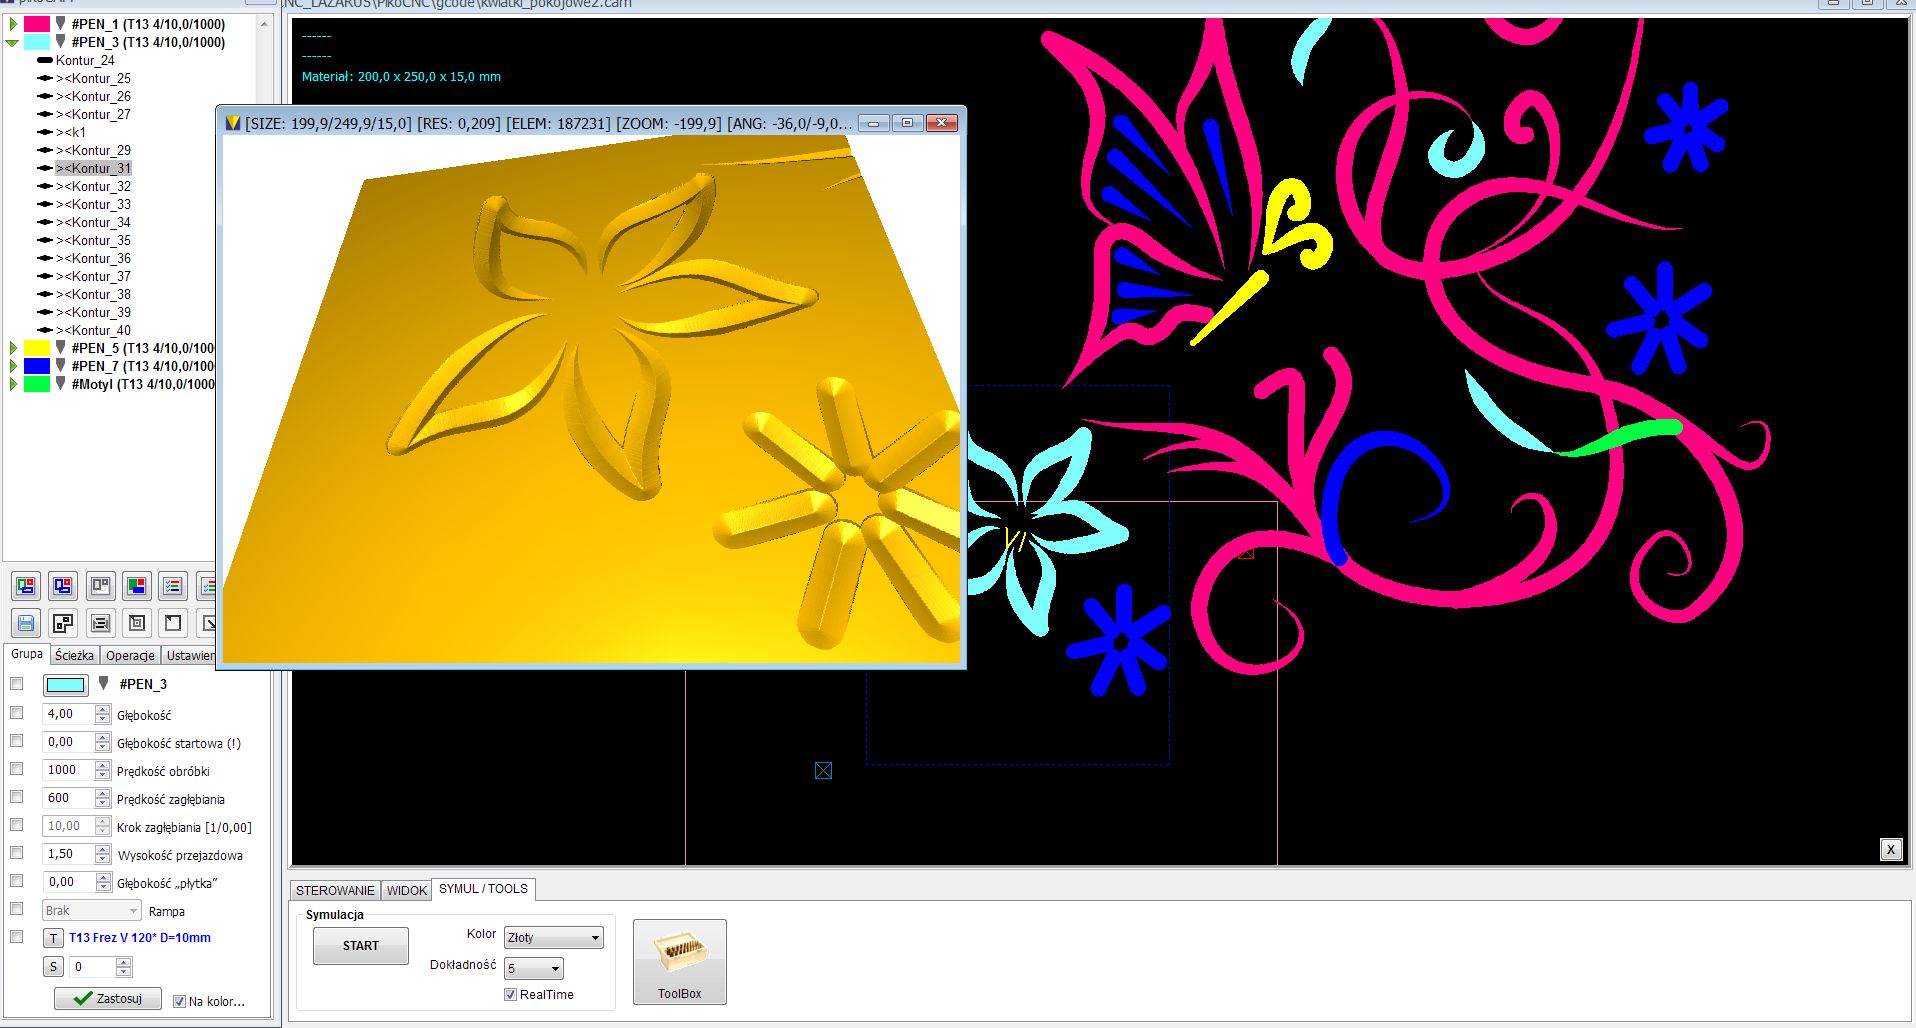Toggle the Krok zagłębiania checkbox
Image resolution: width=1916 pixels, height=1028 pixels.
16,825
